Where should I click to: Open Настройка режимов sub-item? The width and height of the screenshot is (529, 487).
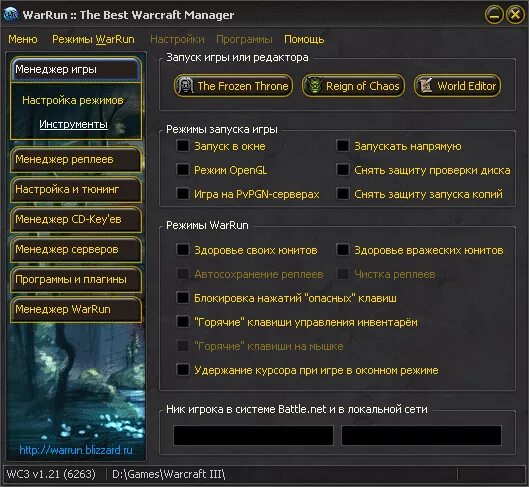coord(73,100)
